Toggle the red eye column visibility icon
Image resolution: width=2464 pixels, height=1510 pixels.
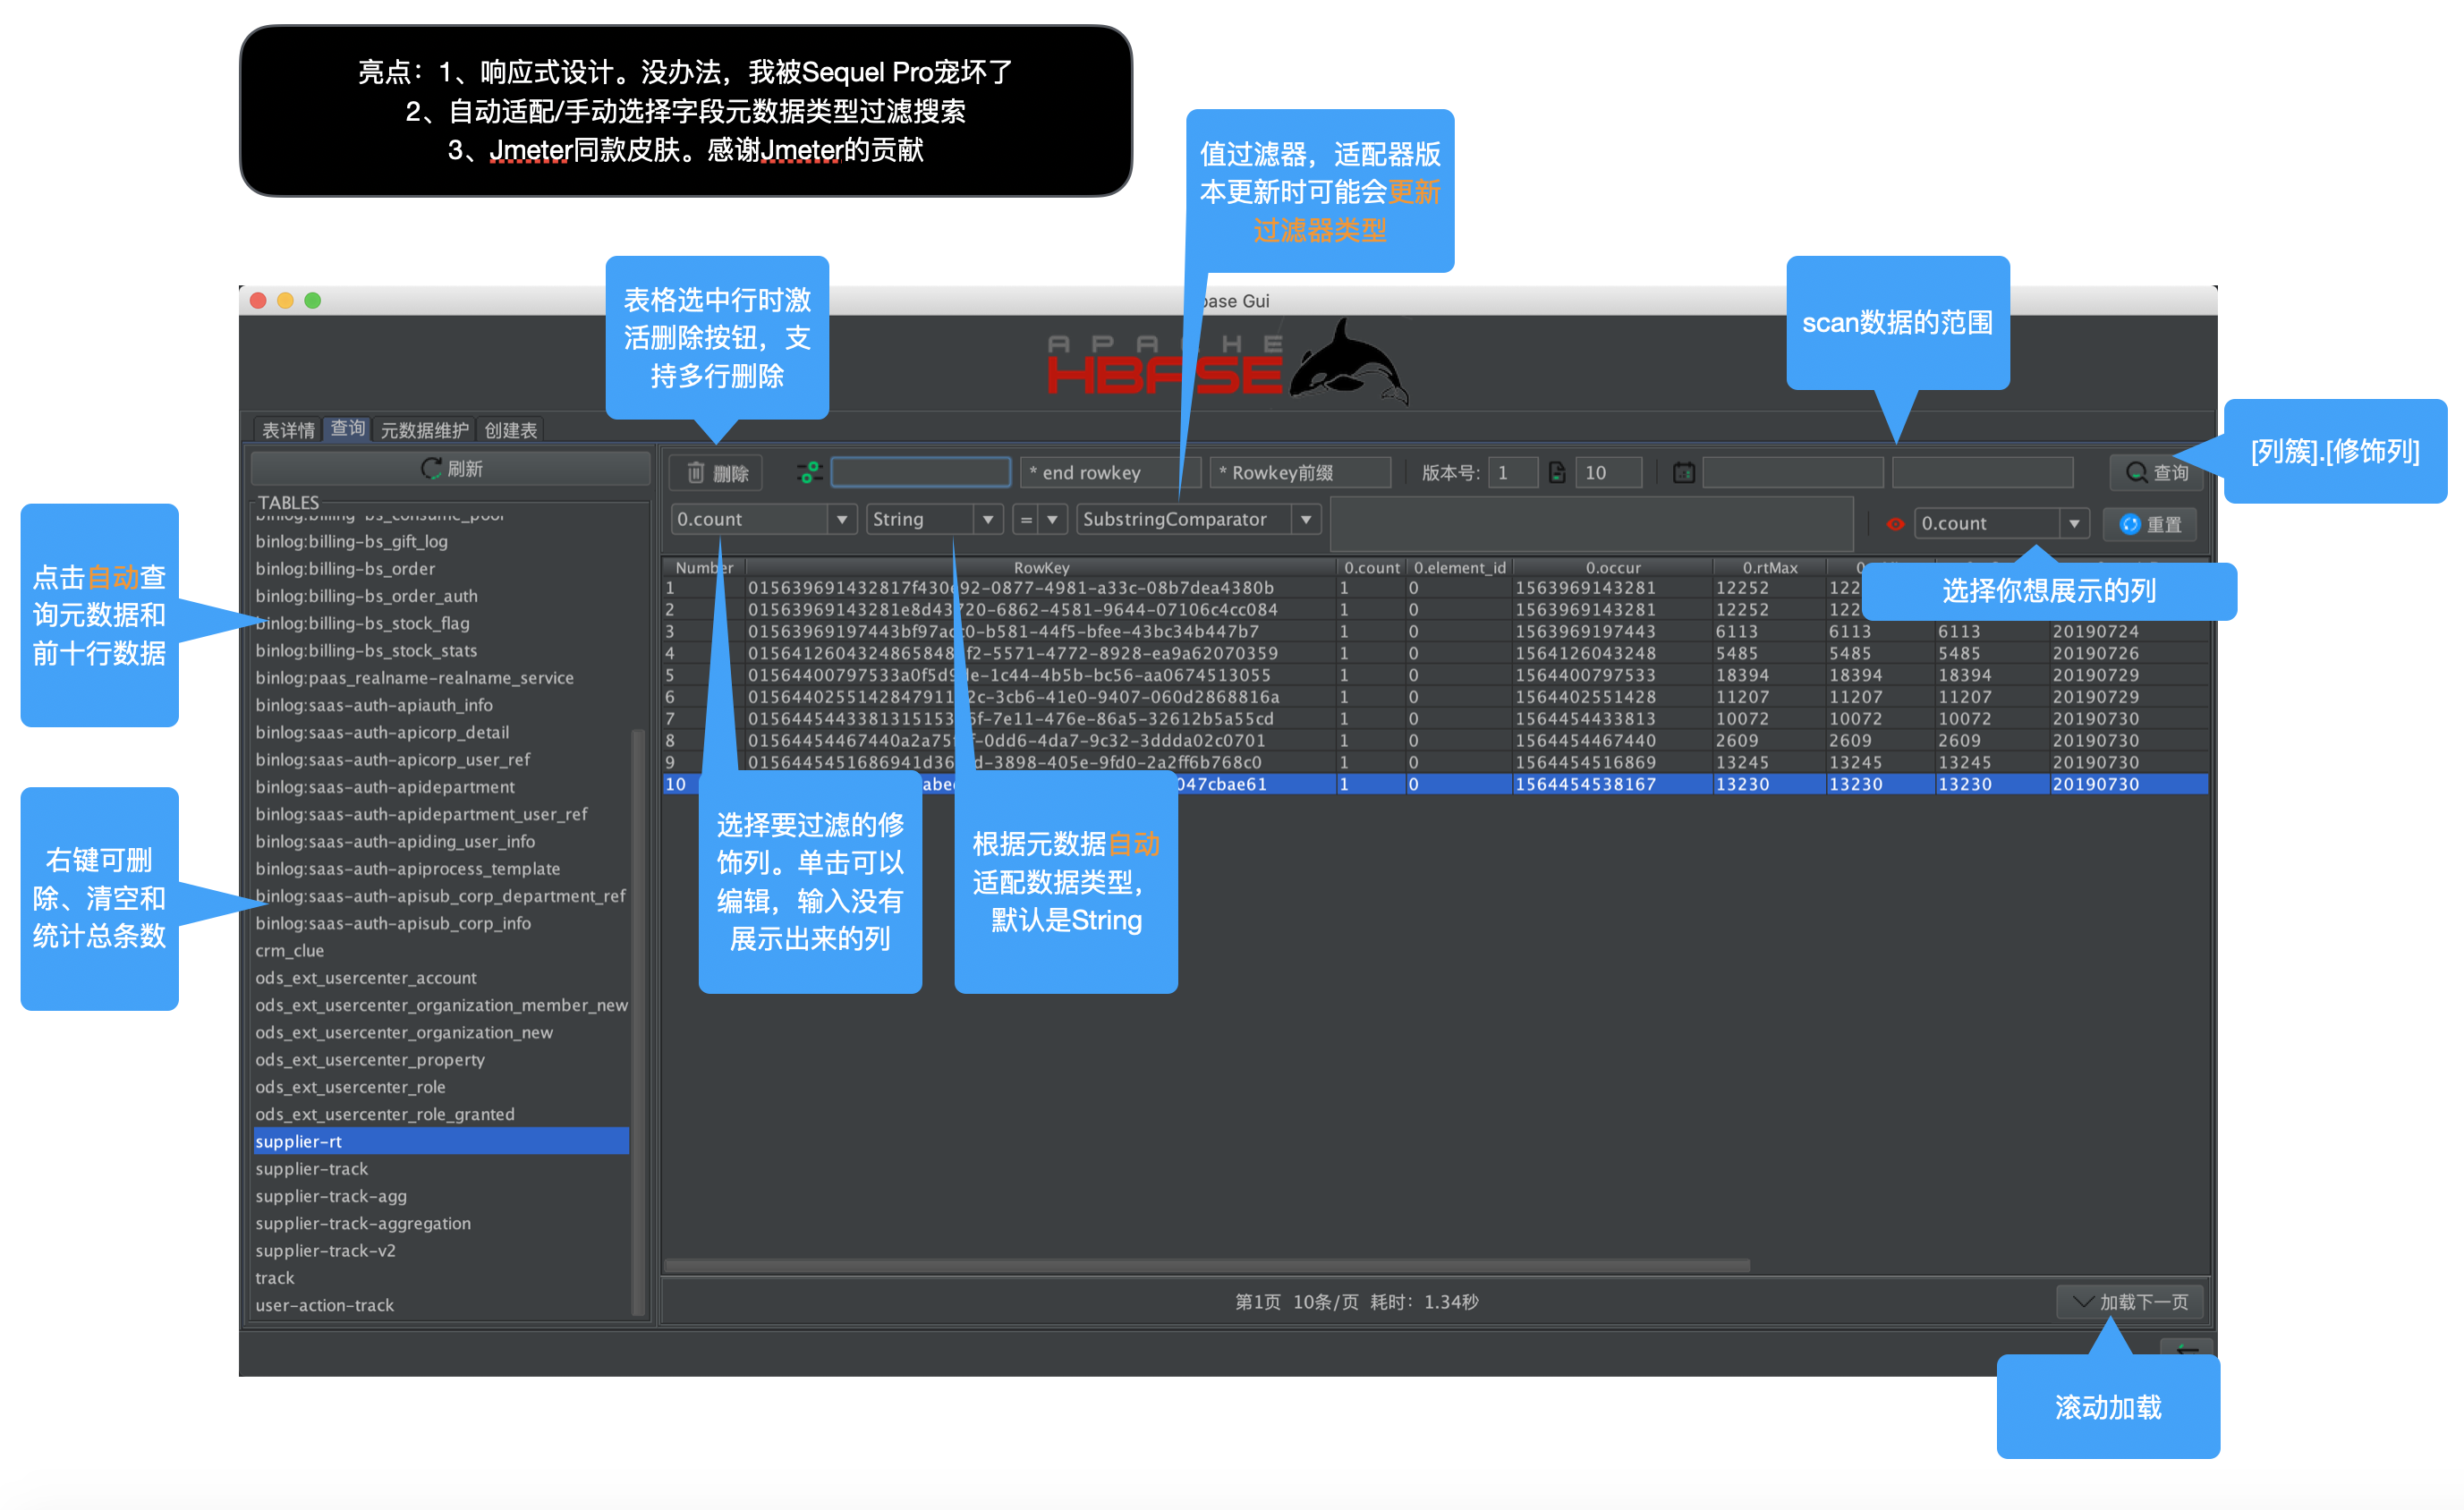(1894, 524)
